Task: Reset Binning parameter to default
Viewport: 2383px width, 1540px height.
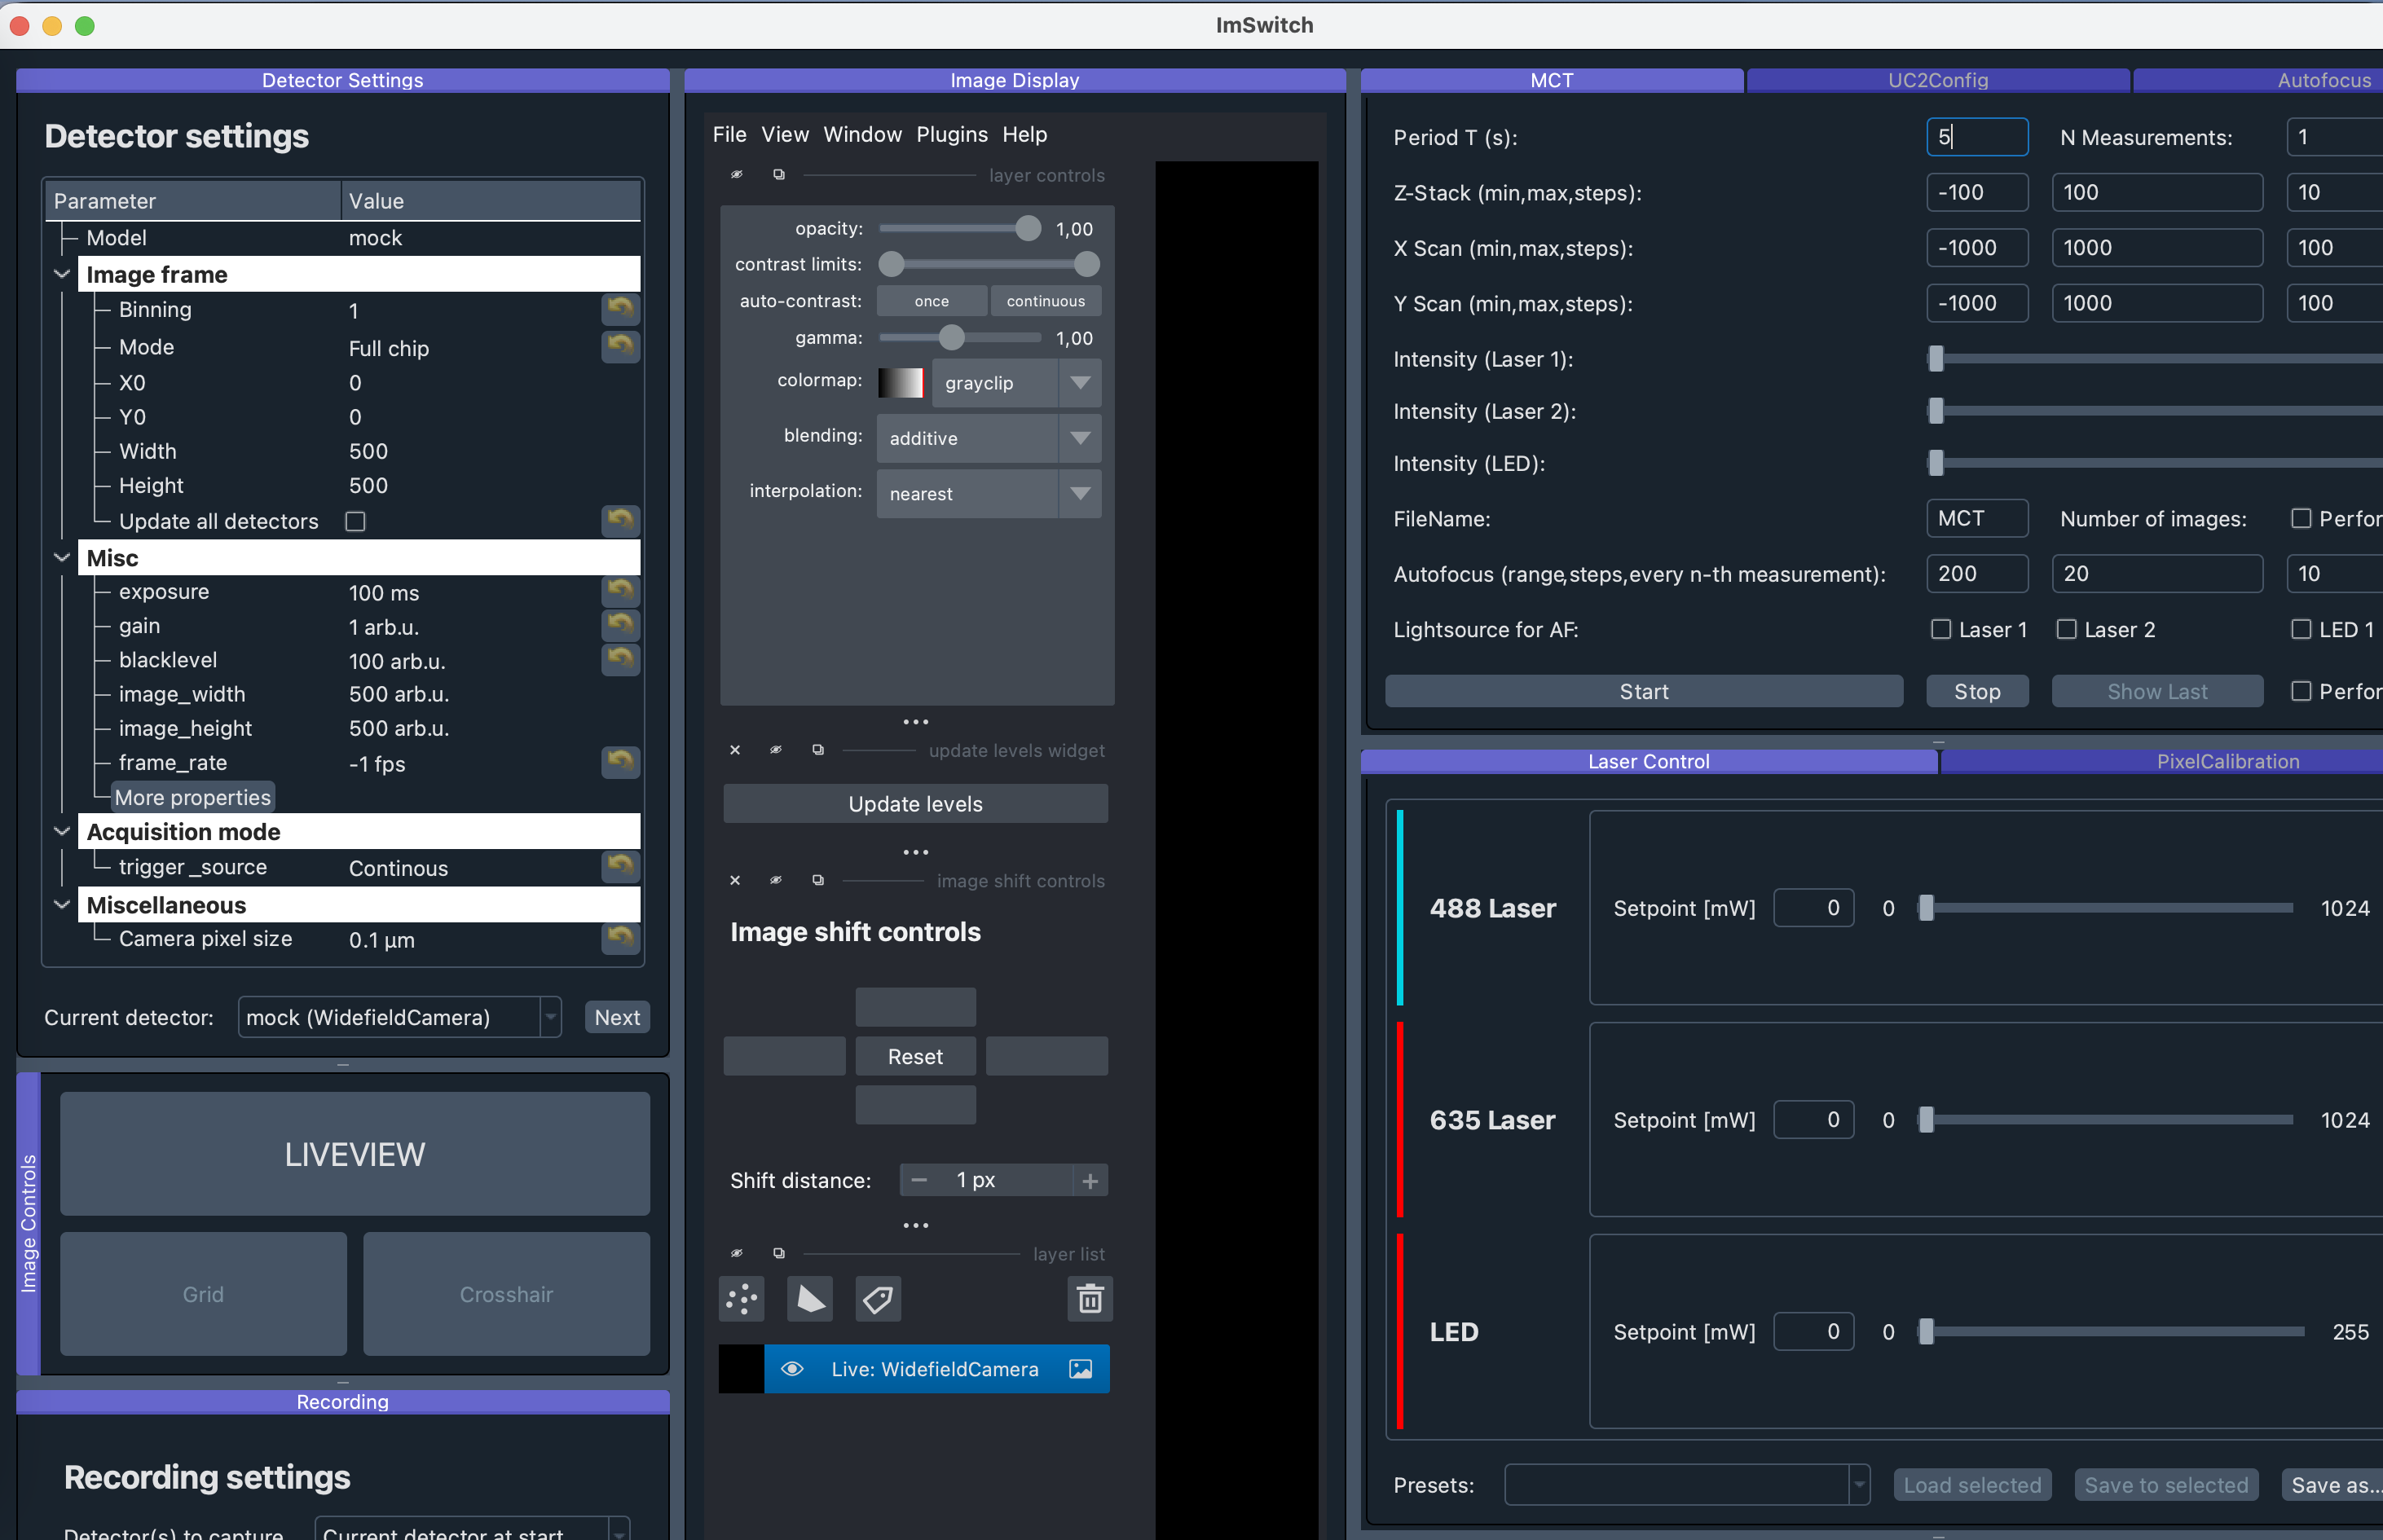Action: point(620,308)
